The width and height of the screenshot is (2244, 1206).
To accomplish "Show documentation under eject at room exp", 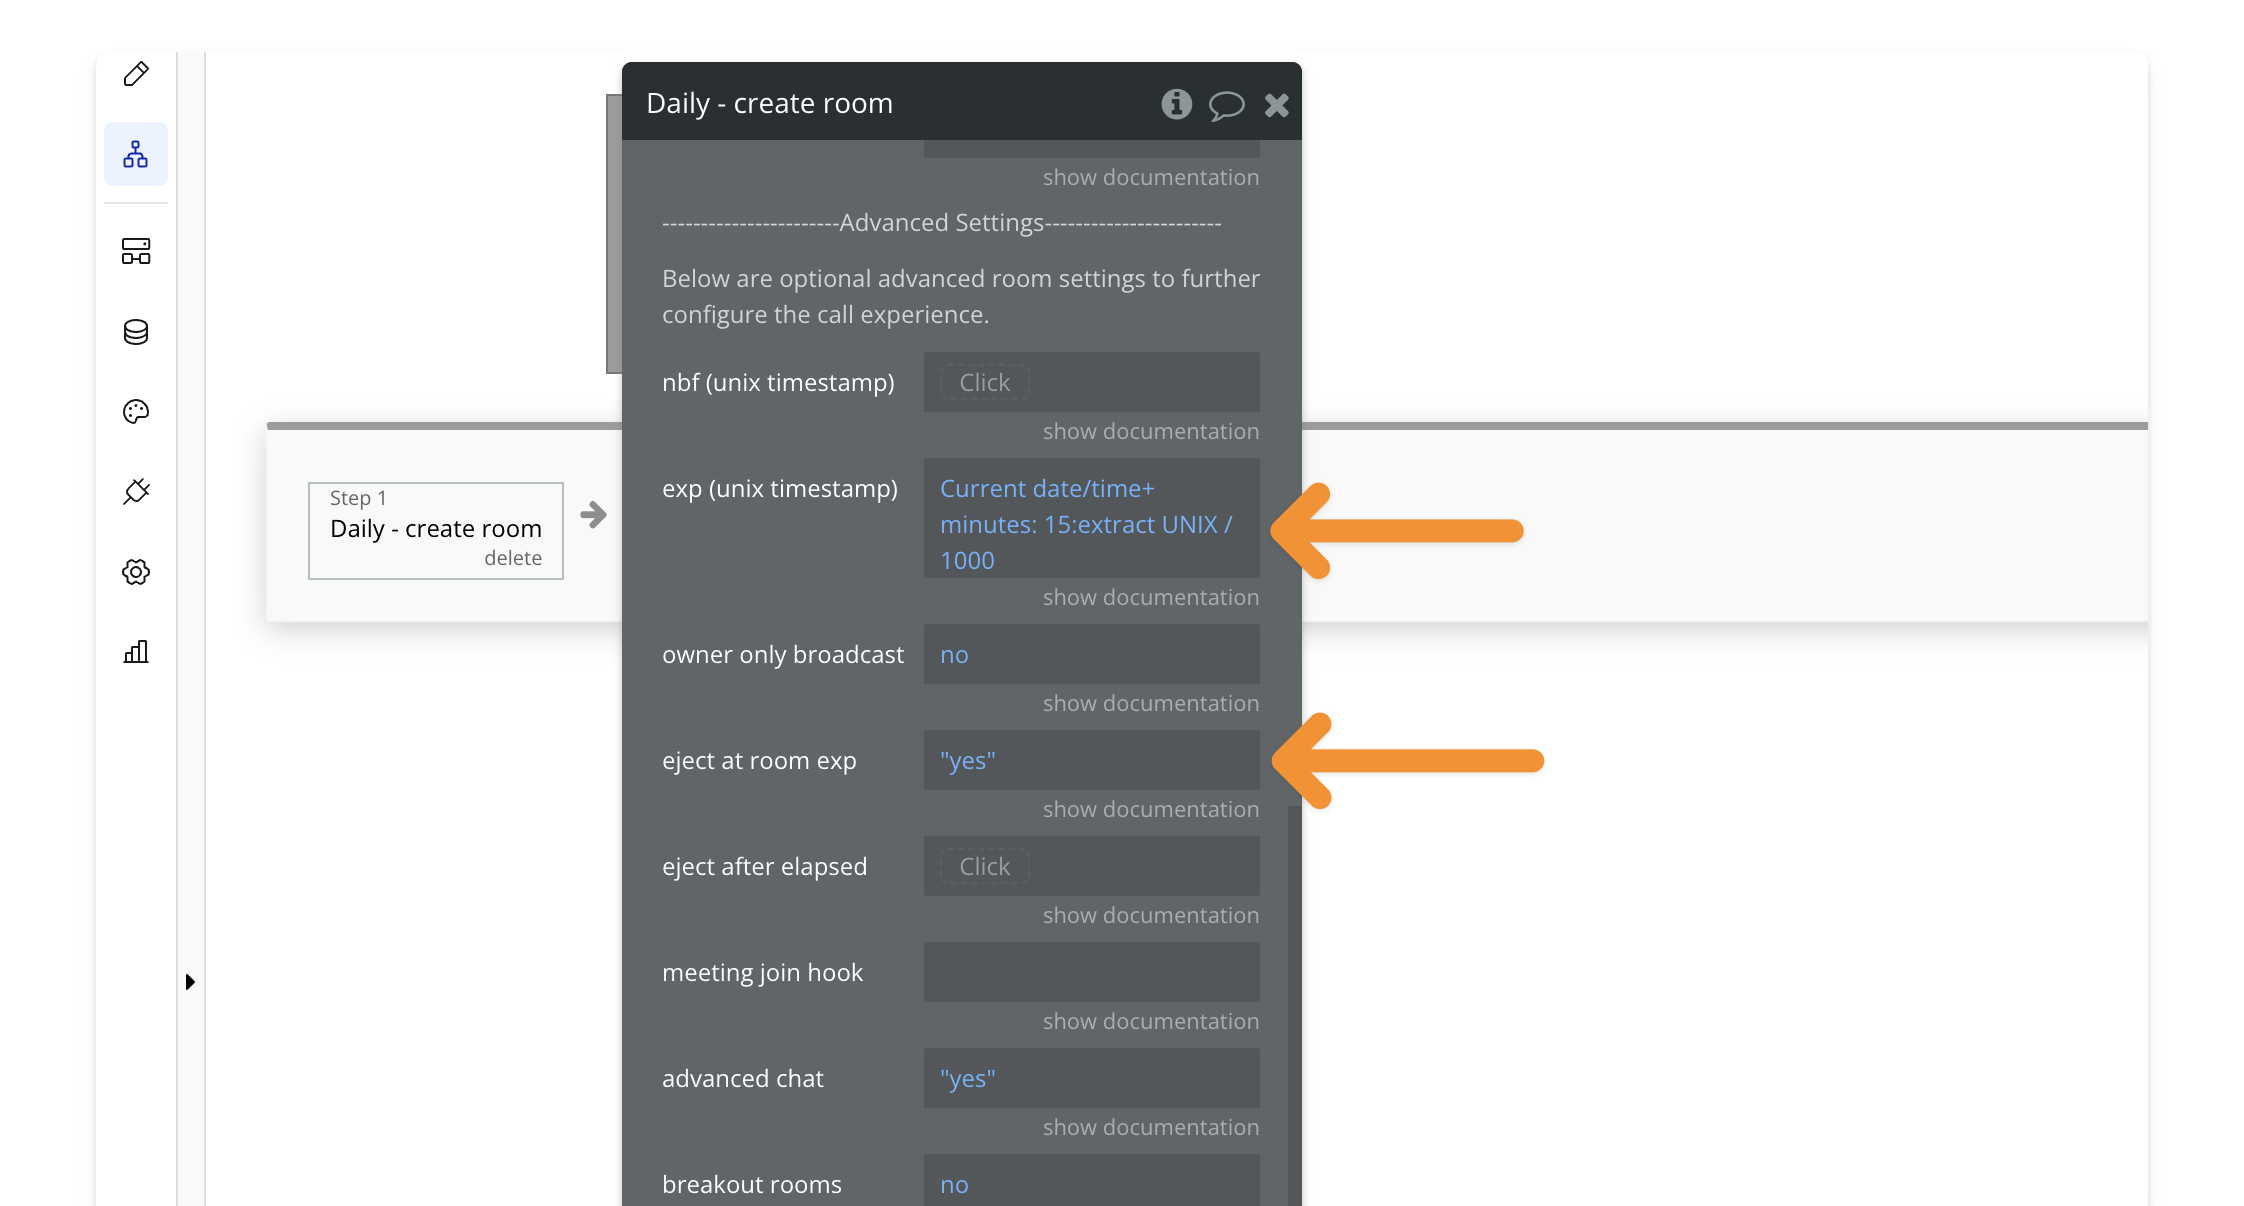I will click(x=1151, y=810).
